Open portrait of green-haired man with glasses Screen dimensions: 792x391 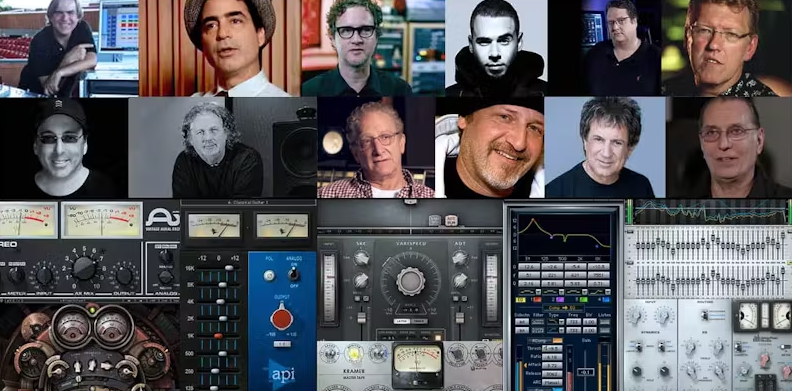(x=373, y=48)
